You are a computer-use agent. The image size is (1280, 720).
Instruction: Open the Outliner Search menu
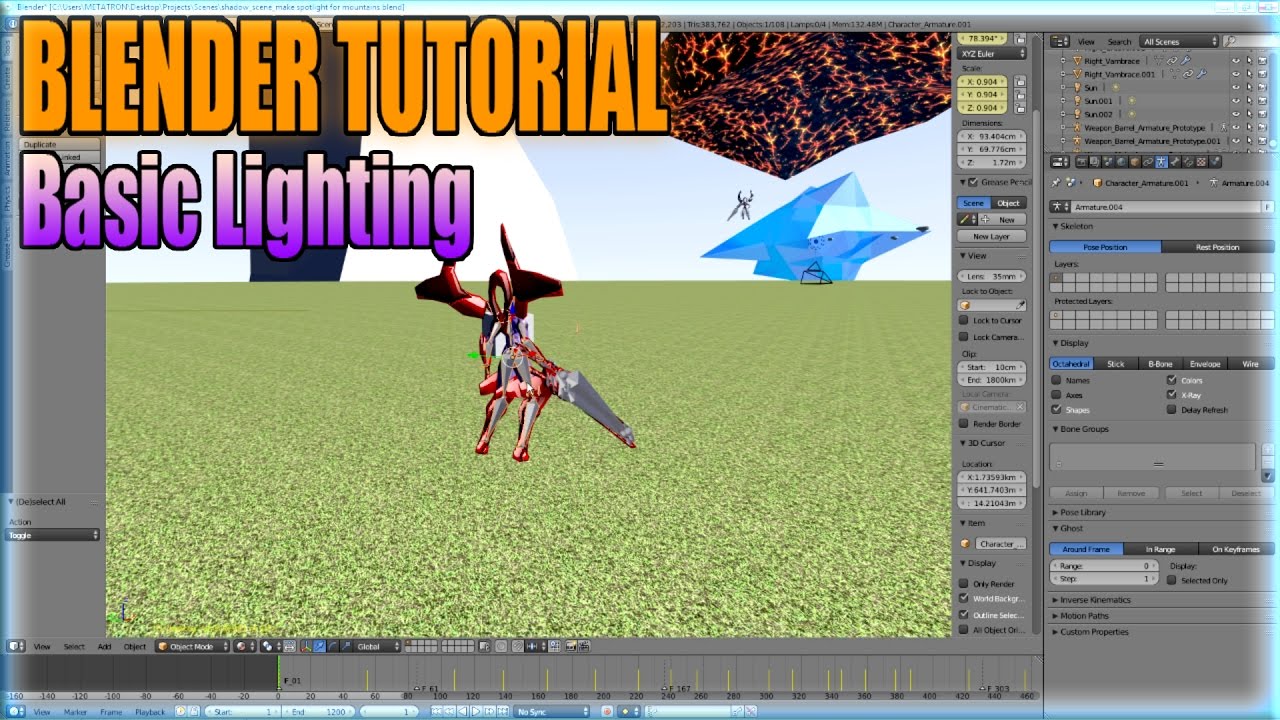coord(1120,42)
